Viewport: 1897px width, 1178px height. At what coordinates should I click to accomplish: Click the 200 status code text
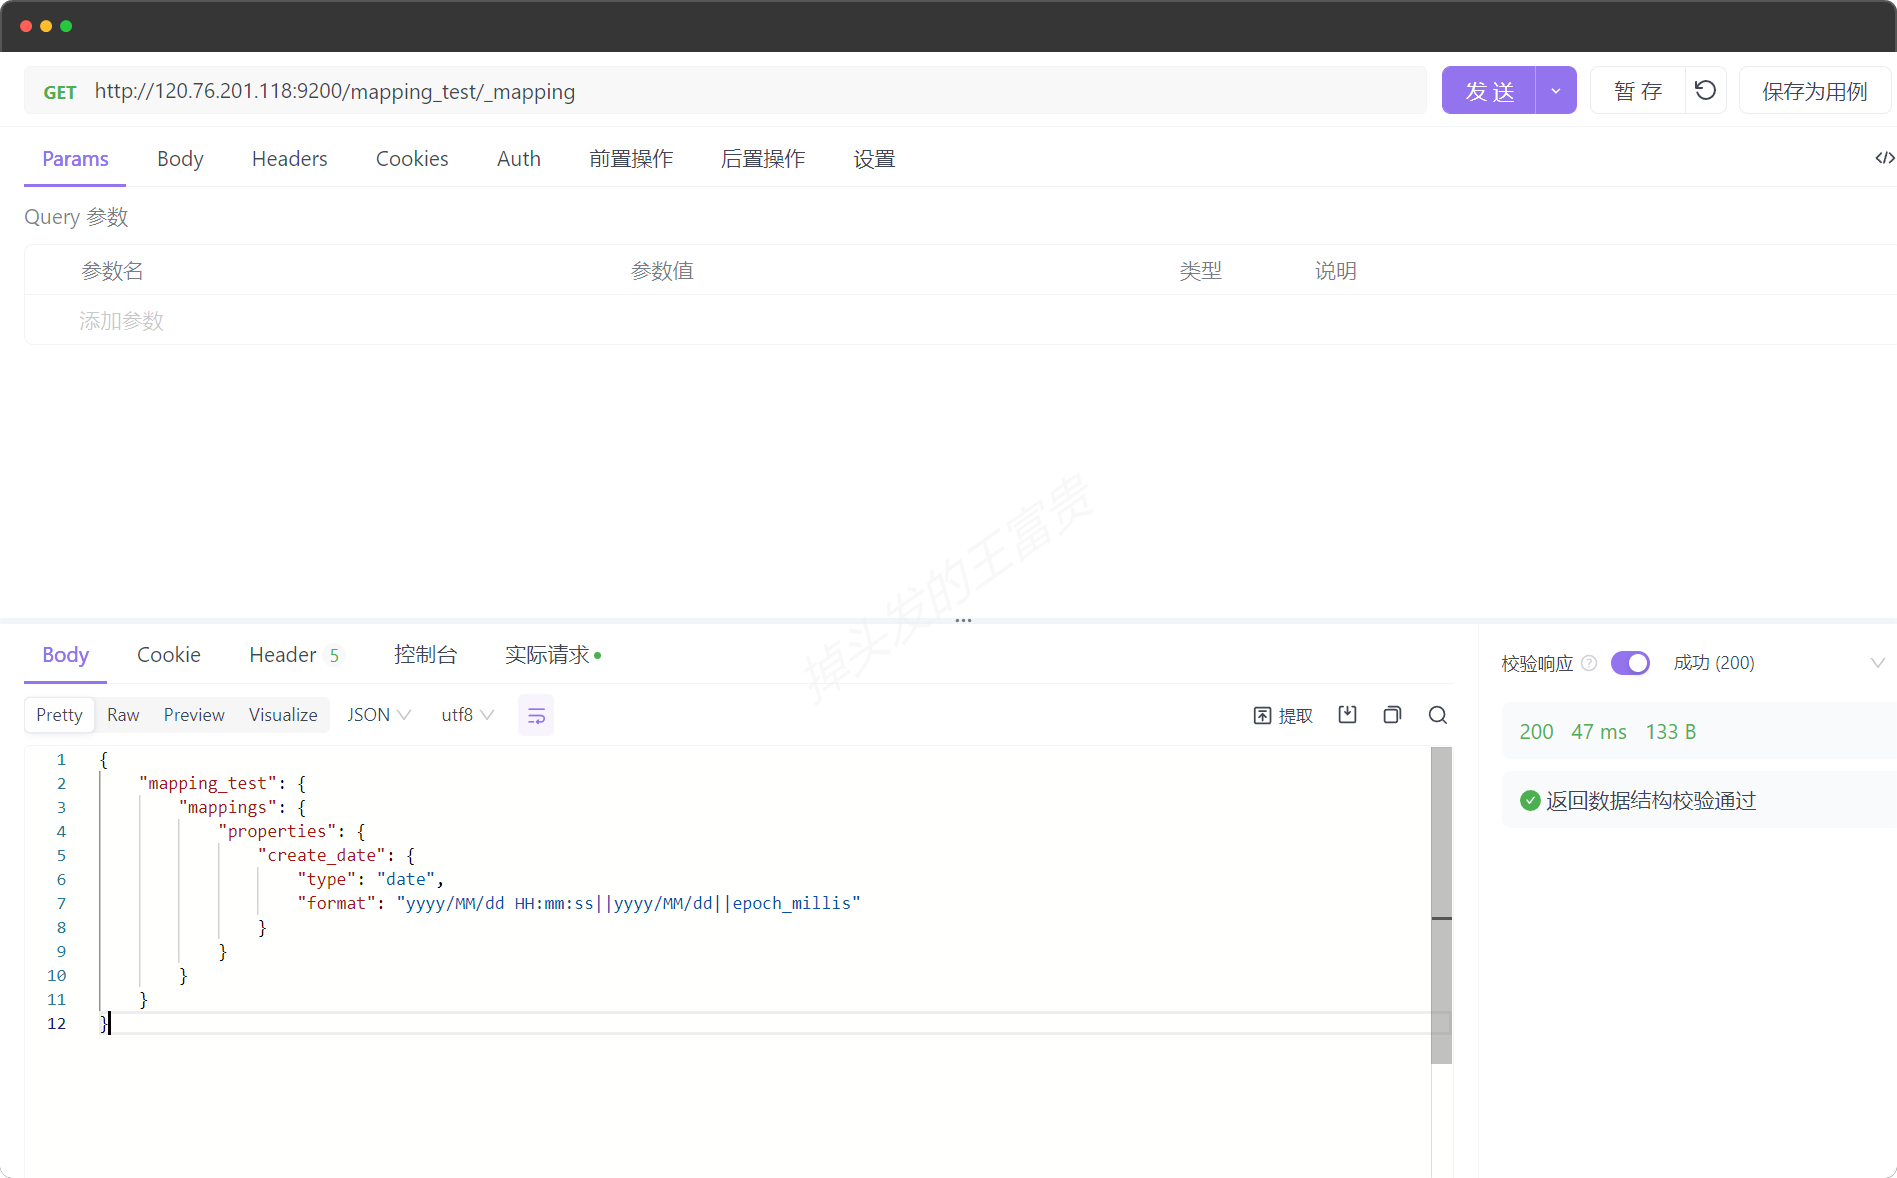[x=1536, y=732]
